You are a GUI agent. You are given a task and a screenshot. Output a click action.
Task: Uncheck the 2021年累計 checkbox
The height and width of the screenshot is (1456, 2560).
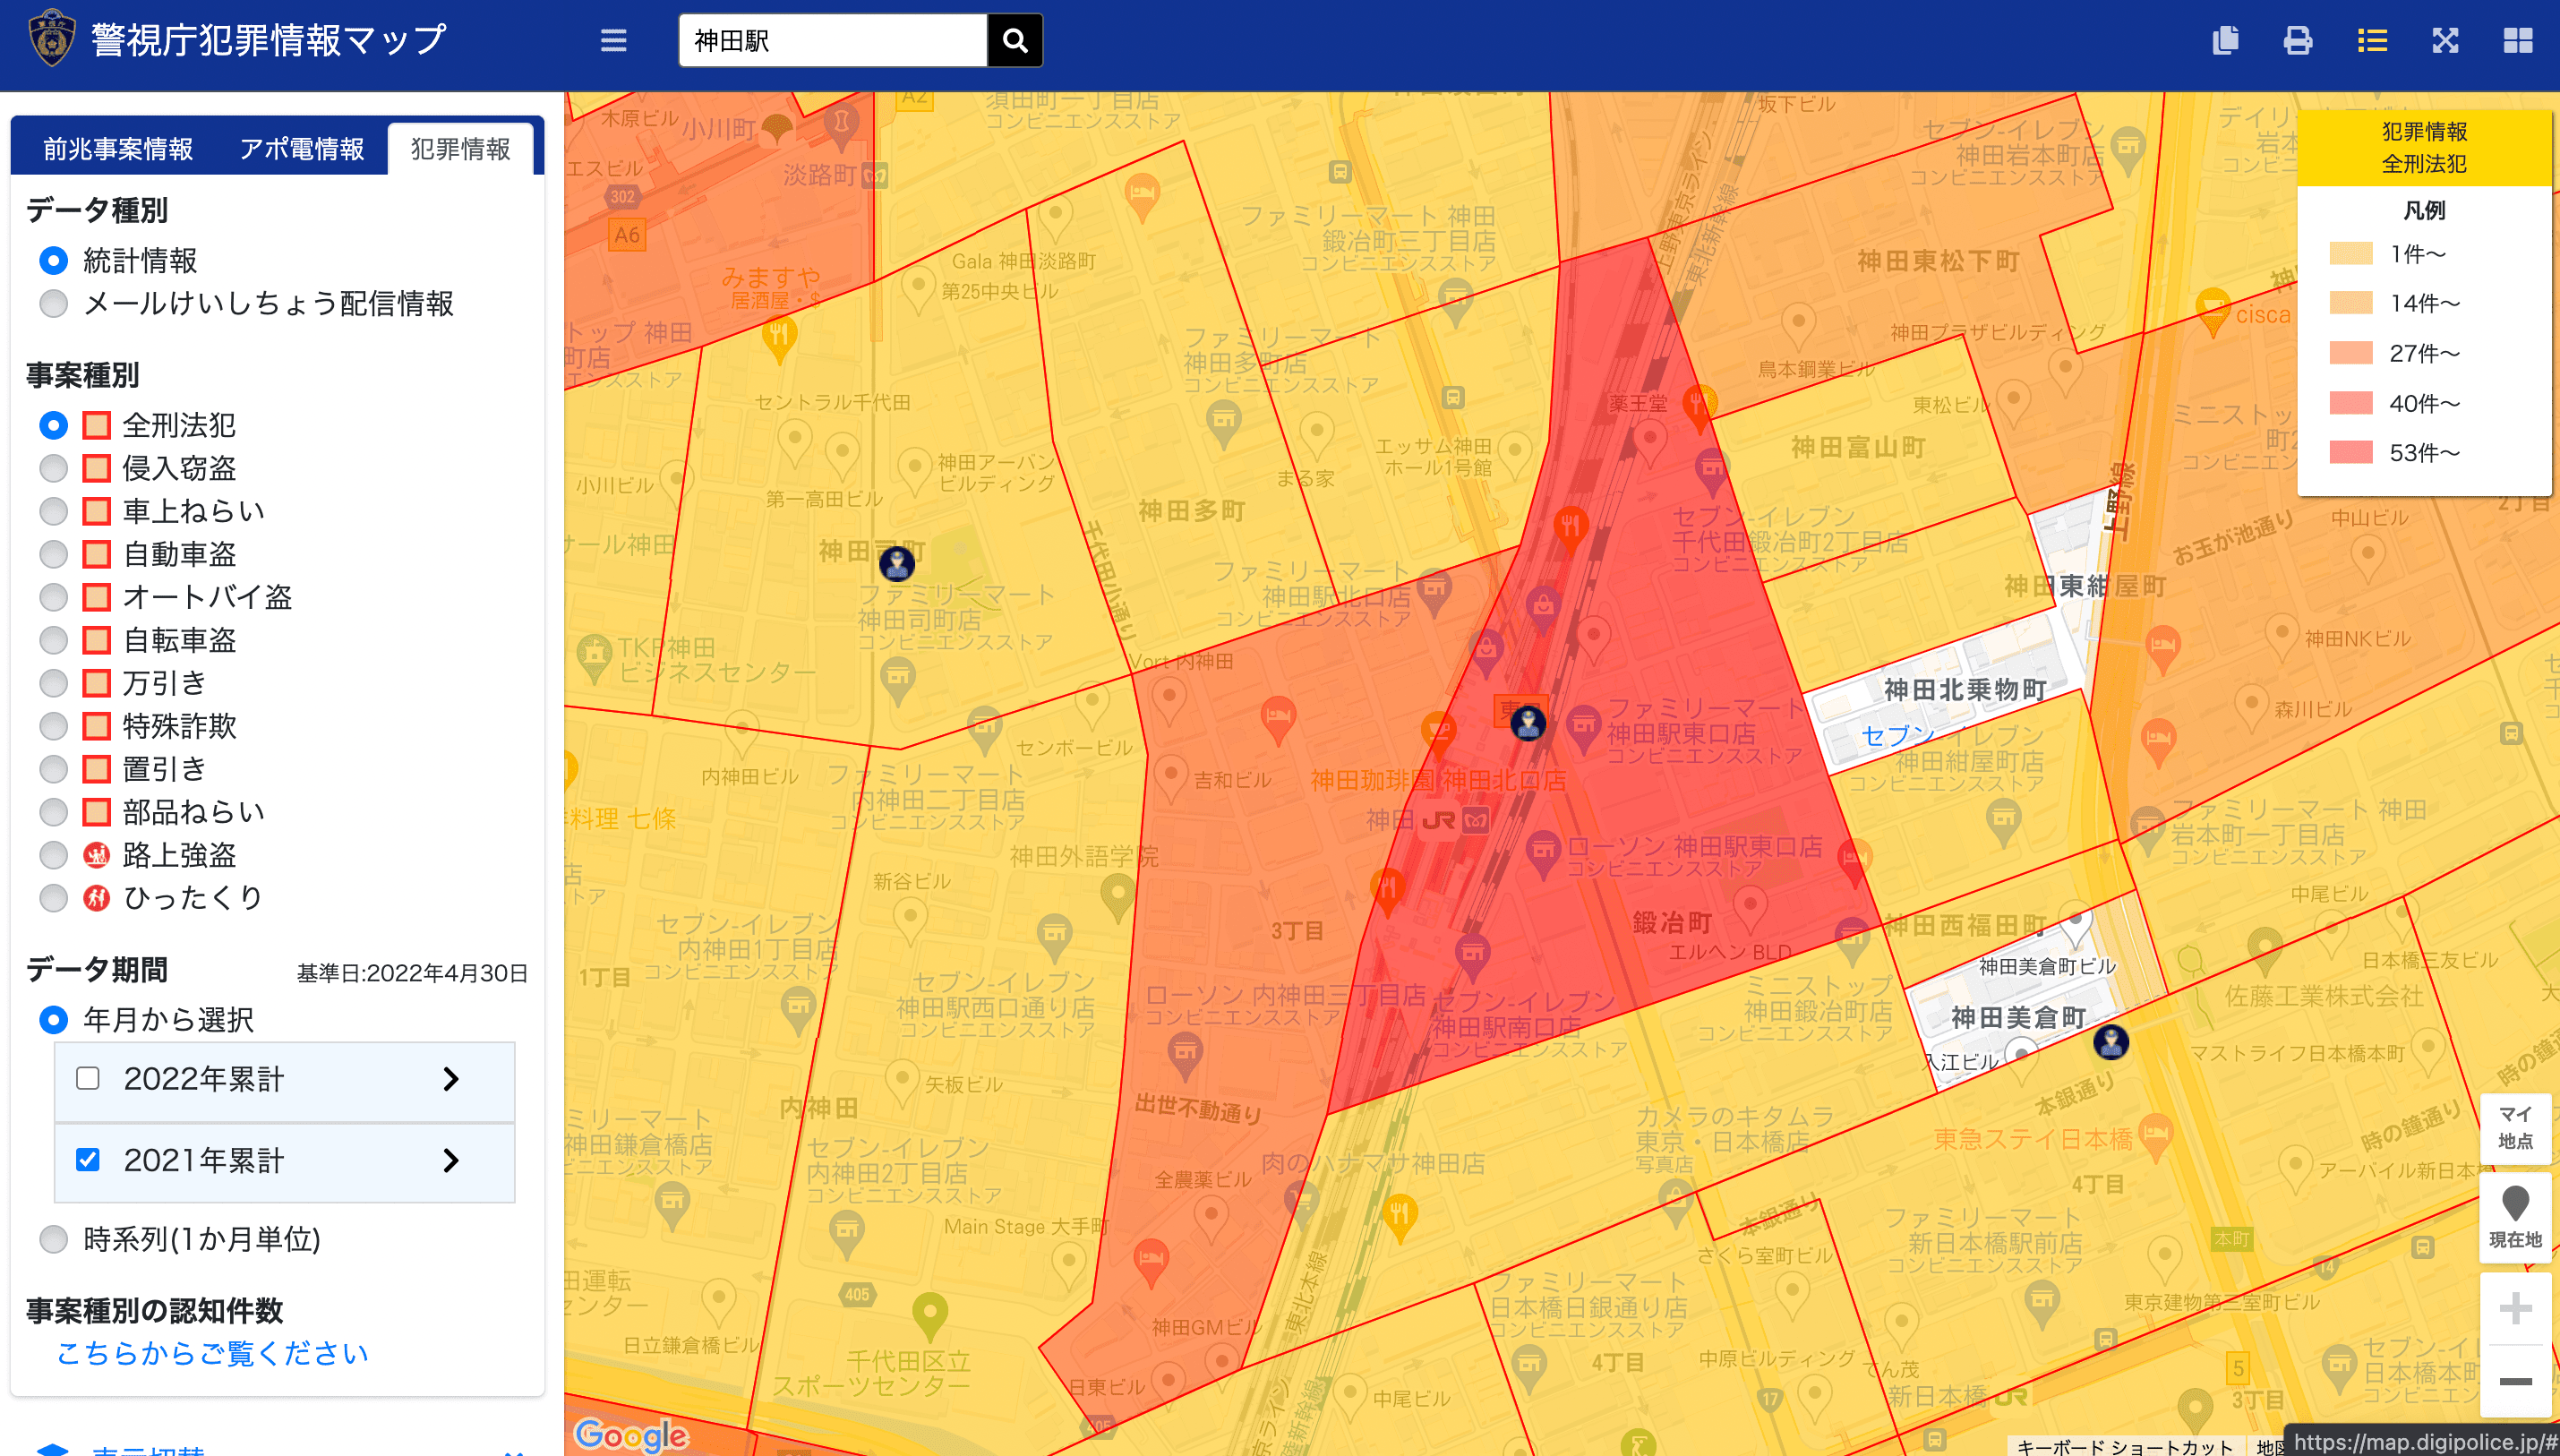[x=88, y=1159]
